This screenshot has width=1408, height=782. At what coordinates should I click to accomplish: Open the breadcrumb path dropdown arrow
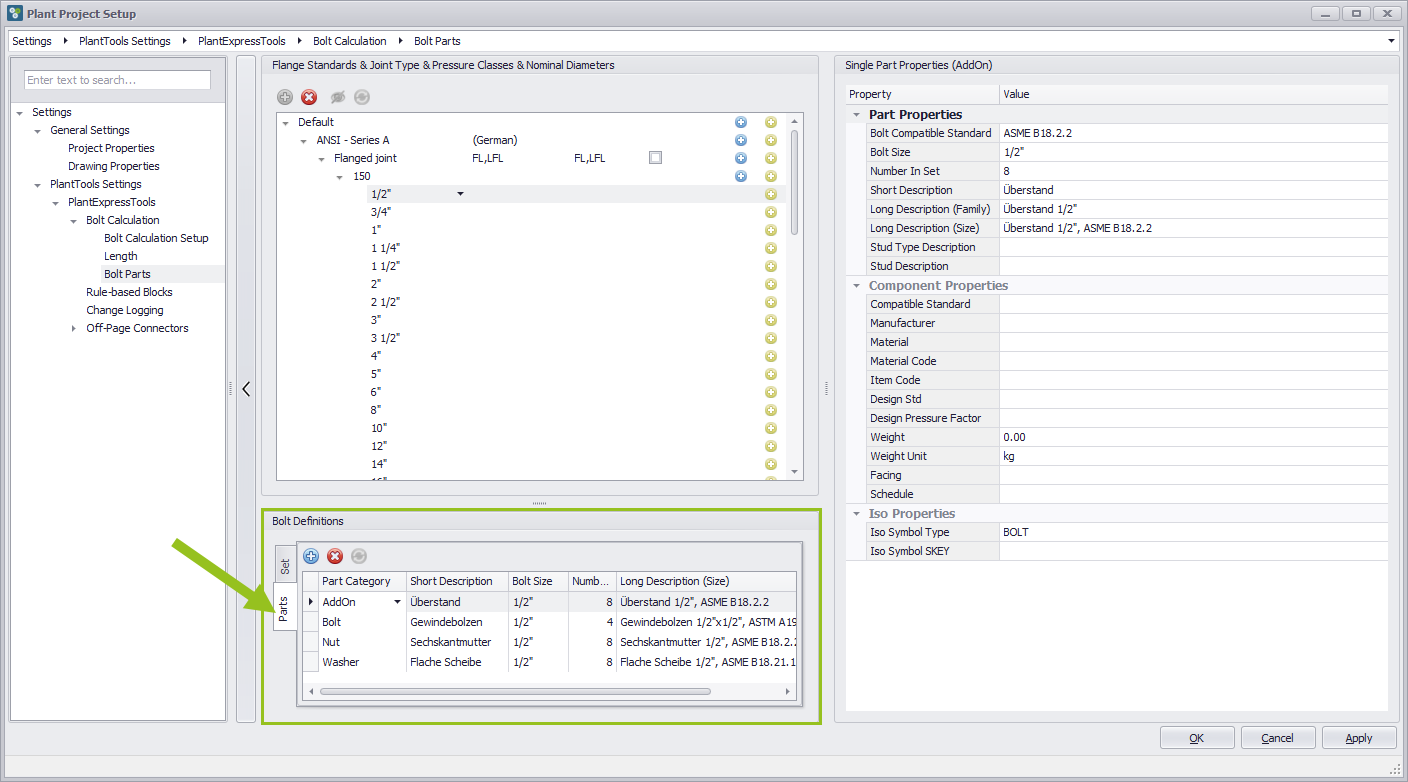click(1392, 41)
